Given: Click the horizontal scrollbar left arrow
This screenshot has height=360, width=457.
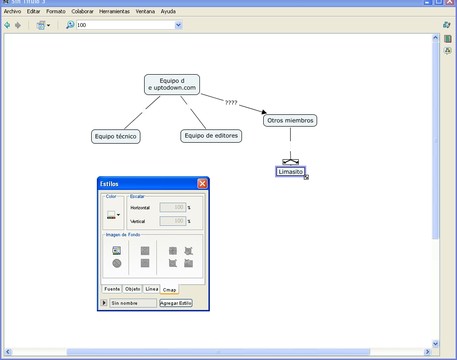Looking at the screenshot, I should click(x=8, y=352).
